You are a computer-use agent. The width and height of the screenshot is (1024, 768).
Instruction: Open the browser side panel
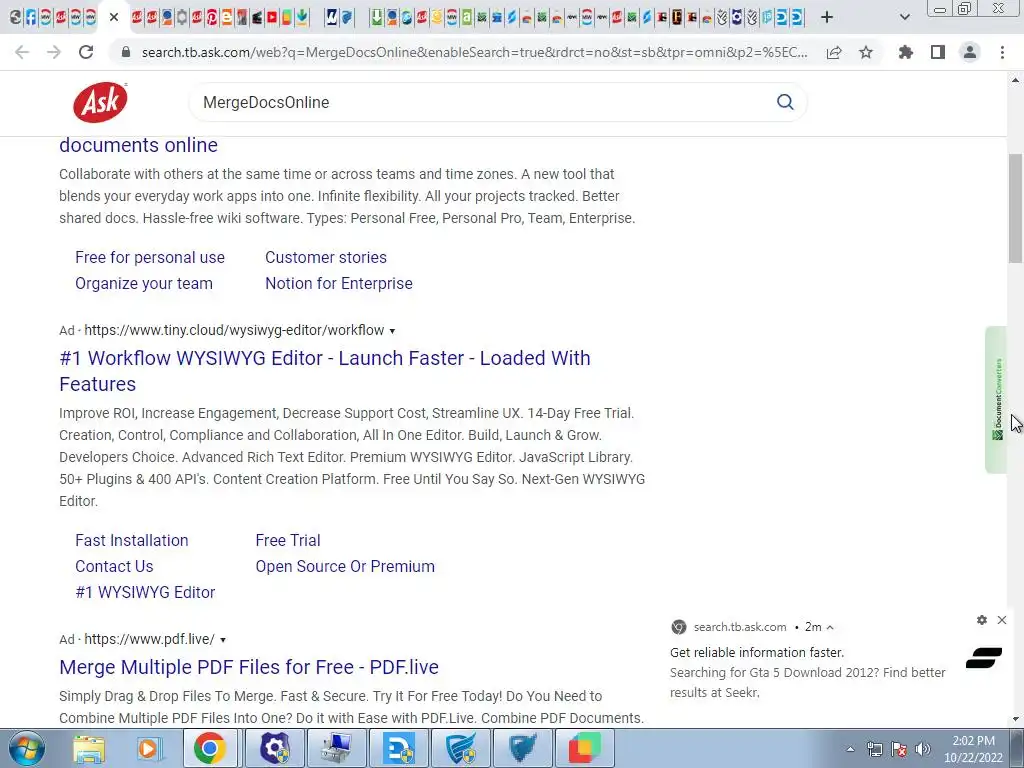coord(938,52)
